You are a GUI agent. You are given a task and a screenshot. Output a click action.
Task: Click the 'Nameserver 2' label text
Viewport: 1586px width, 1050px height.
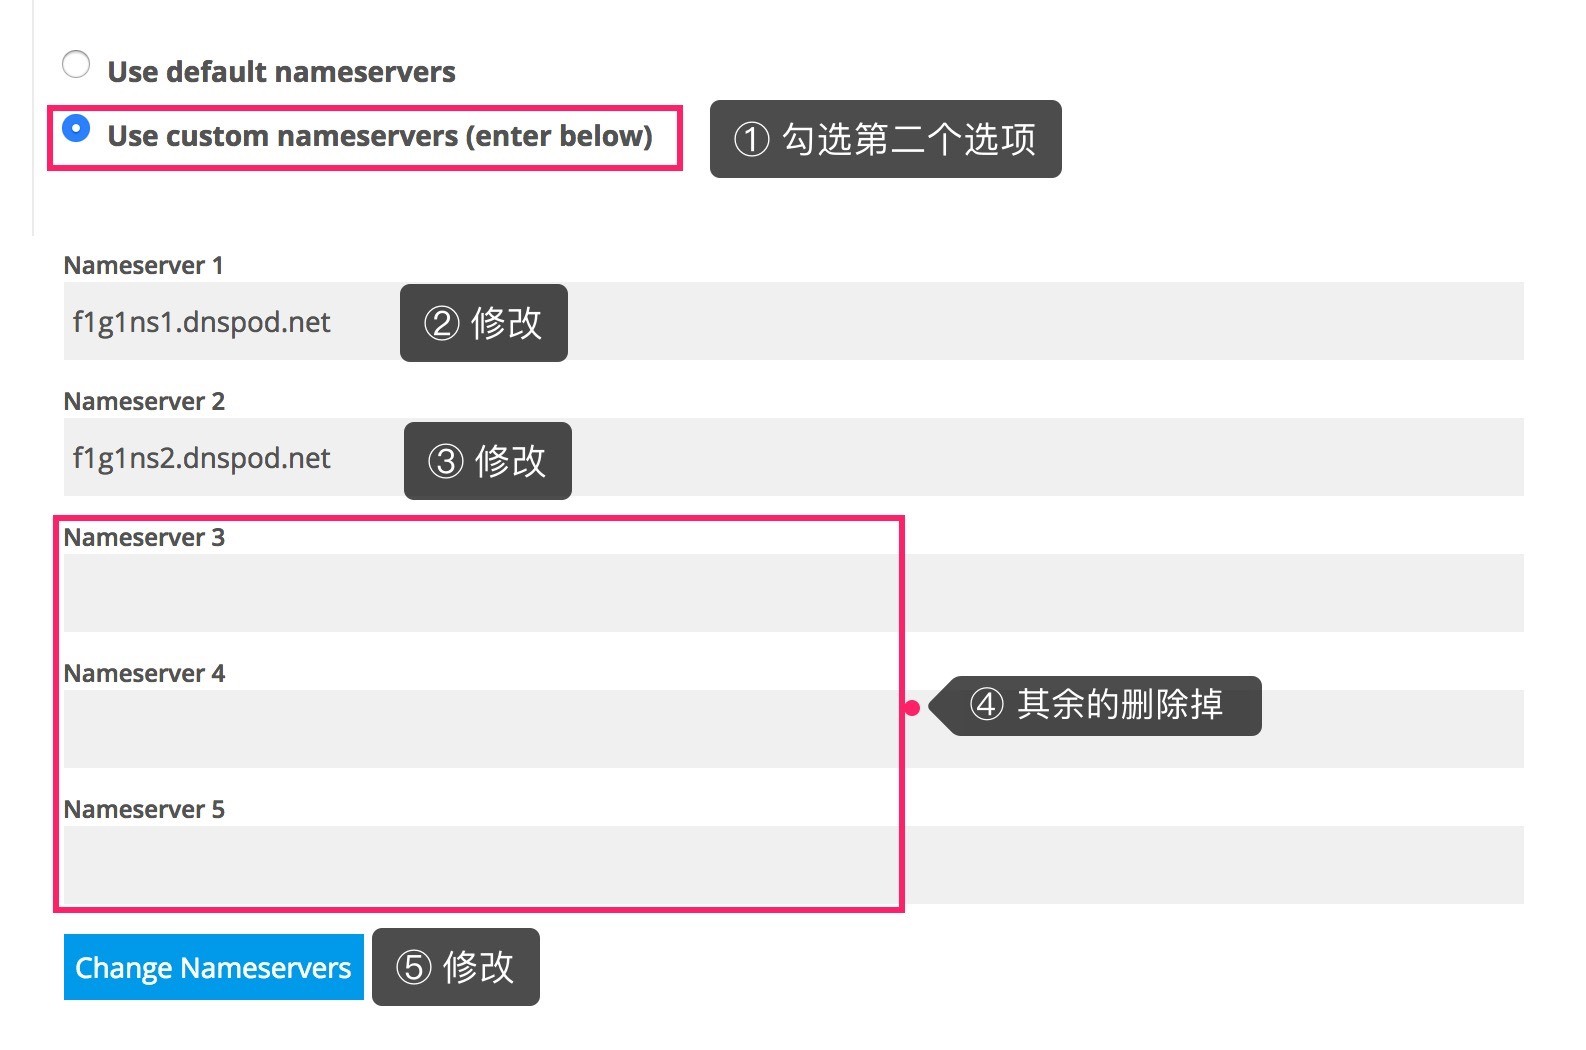point(144,401)
